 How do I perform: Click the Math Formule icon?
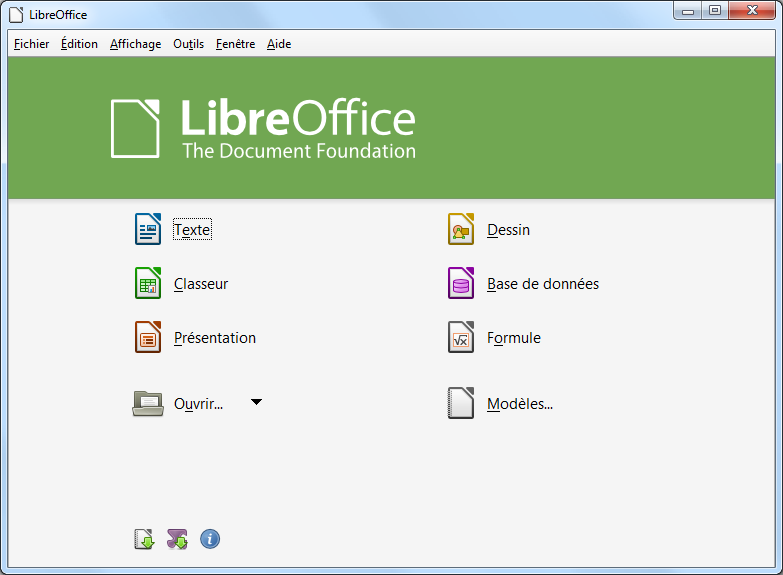click(461, 337)
